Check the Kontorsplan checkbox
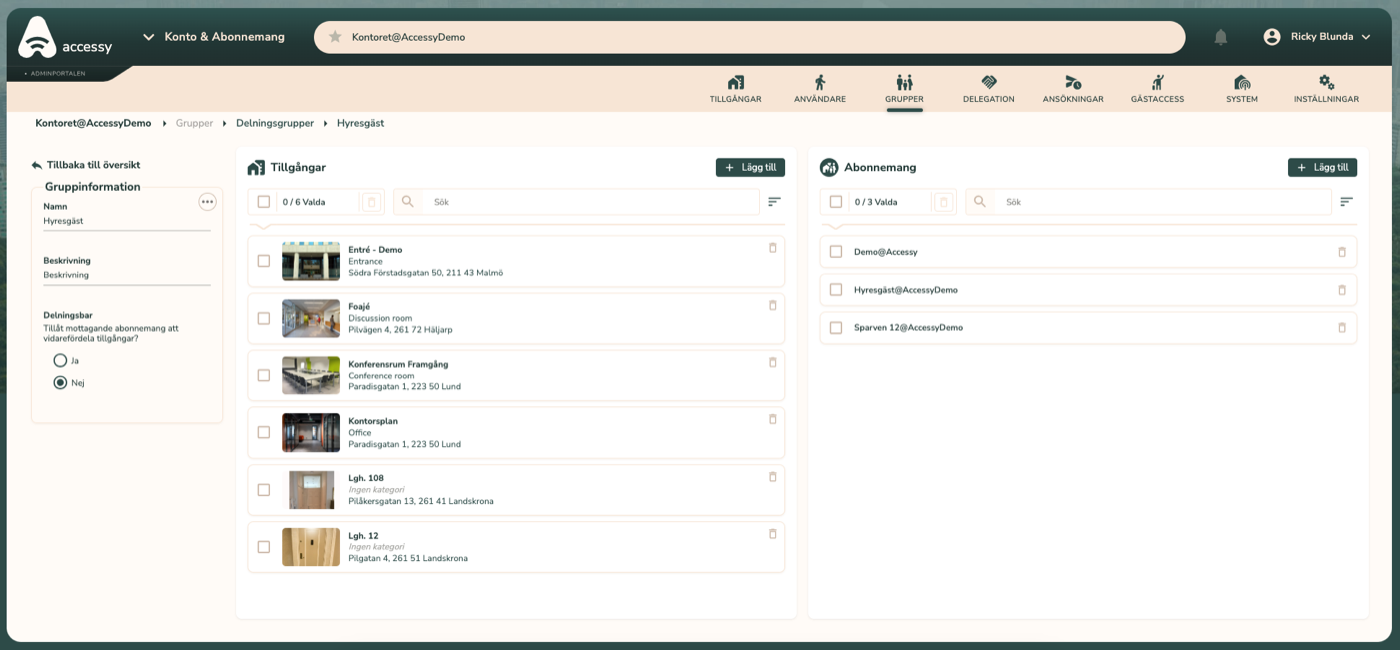 (264, 433)
